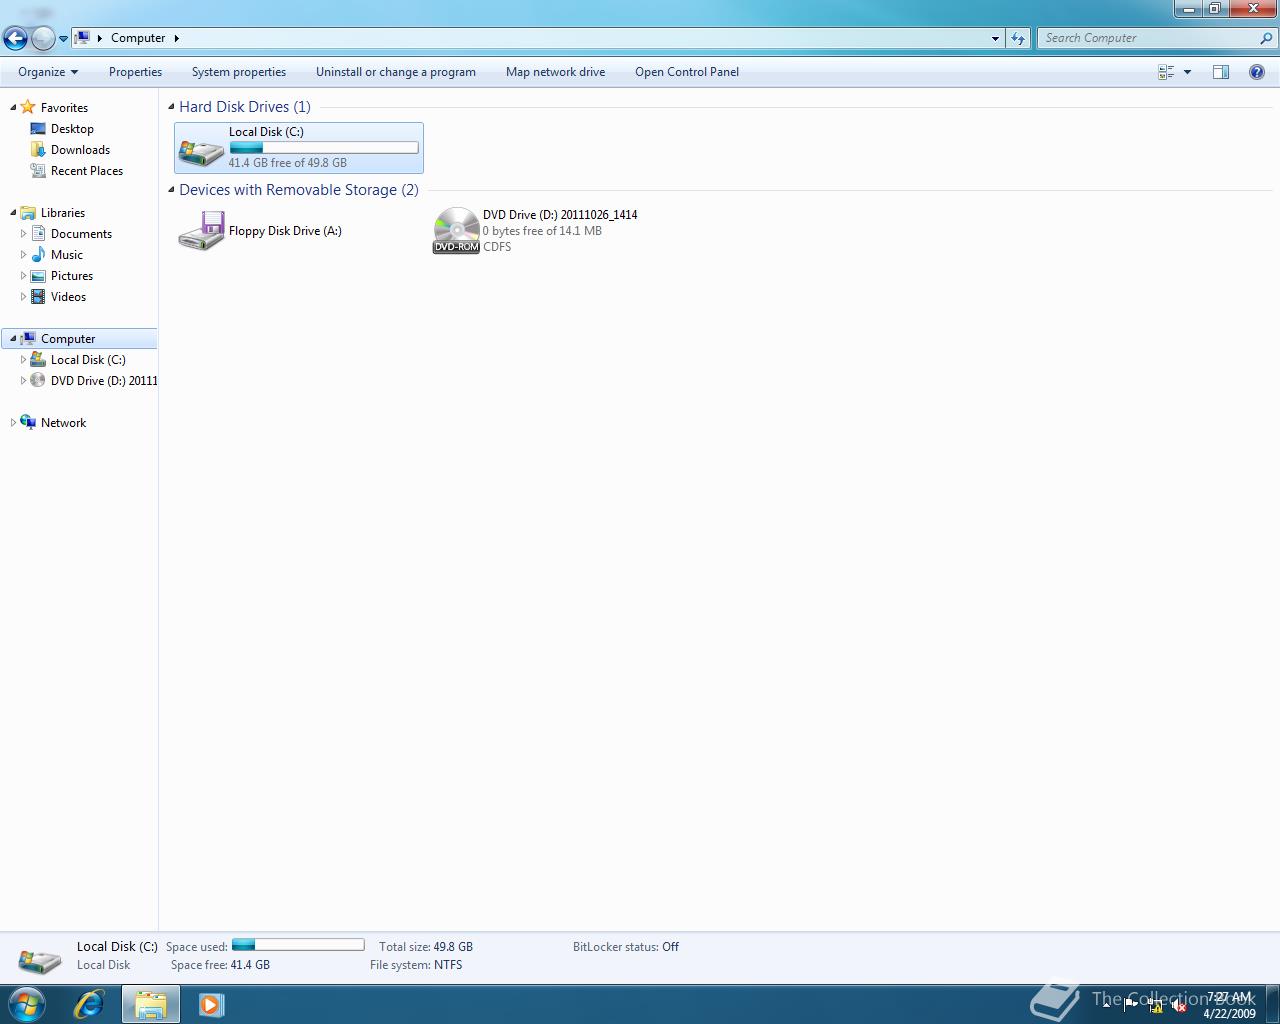This screenshot has height=1024, width=1280.
Task: Select Libraries in the navigation pane
Action: [63, 213]
